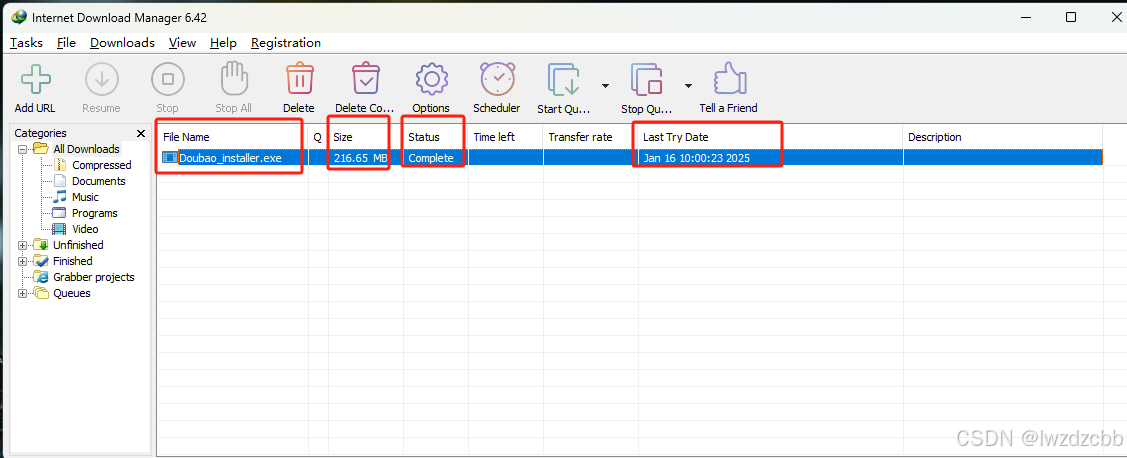This screenshot has width=1127, height=458.
Task: Expand the Unfinished tree node
Action: tap(22, 245)
